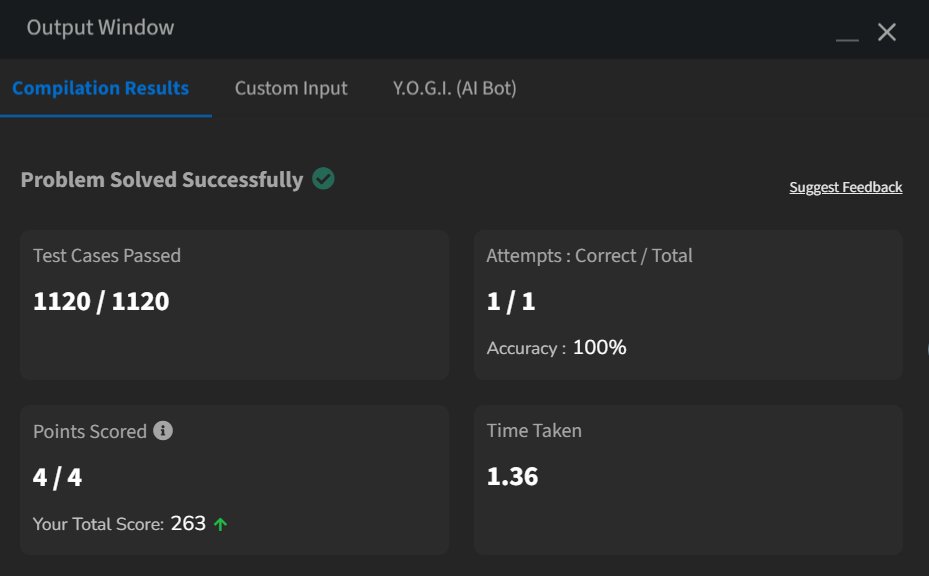Open the Points Scored info icon

click(x=163, y=430)
